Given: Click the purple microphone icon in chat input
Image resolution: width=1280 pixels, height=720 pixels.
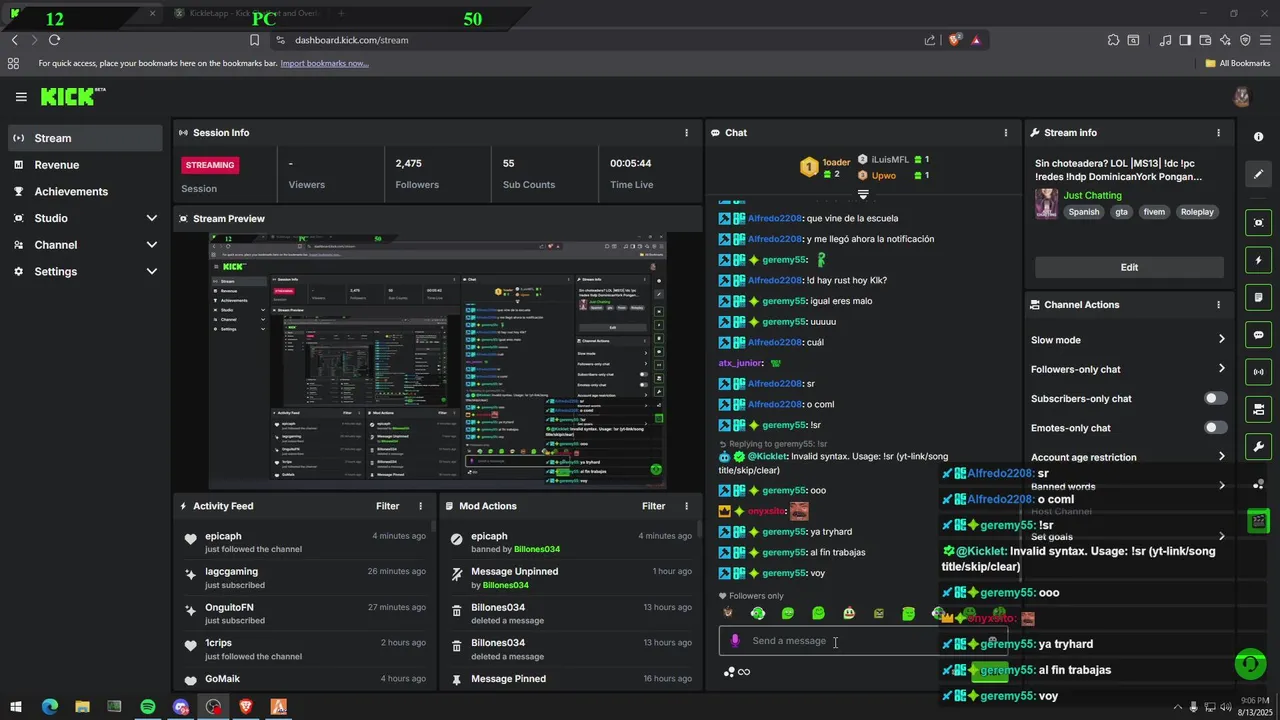Looking at the screenshot, I should tap(735, 641).
